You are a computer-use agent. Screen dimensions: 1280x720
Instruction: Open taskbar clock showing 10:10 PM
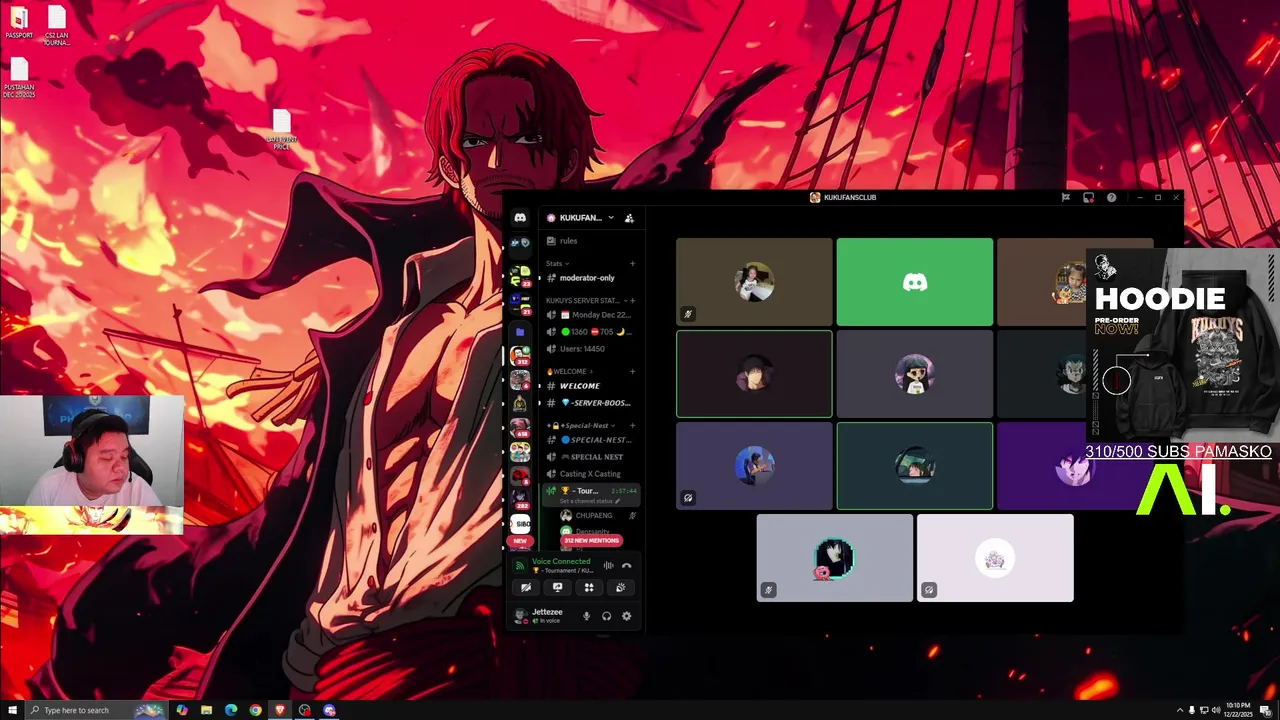click(x=1237, y=710)
